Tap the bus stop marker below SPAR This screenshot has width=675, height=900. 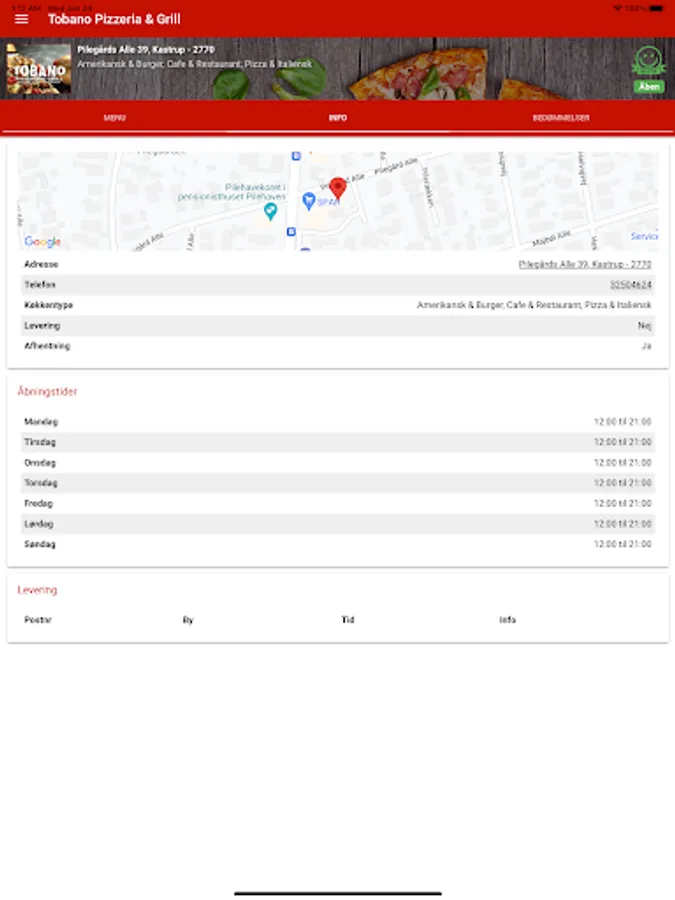pyautogui.click(x=291, y=231)
